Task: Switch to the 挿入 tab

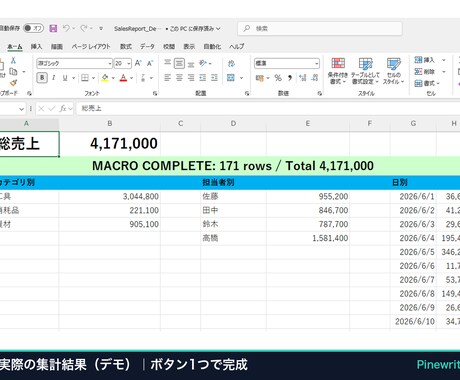Action: click(x=36, y=47)
